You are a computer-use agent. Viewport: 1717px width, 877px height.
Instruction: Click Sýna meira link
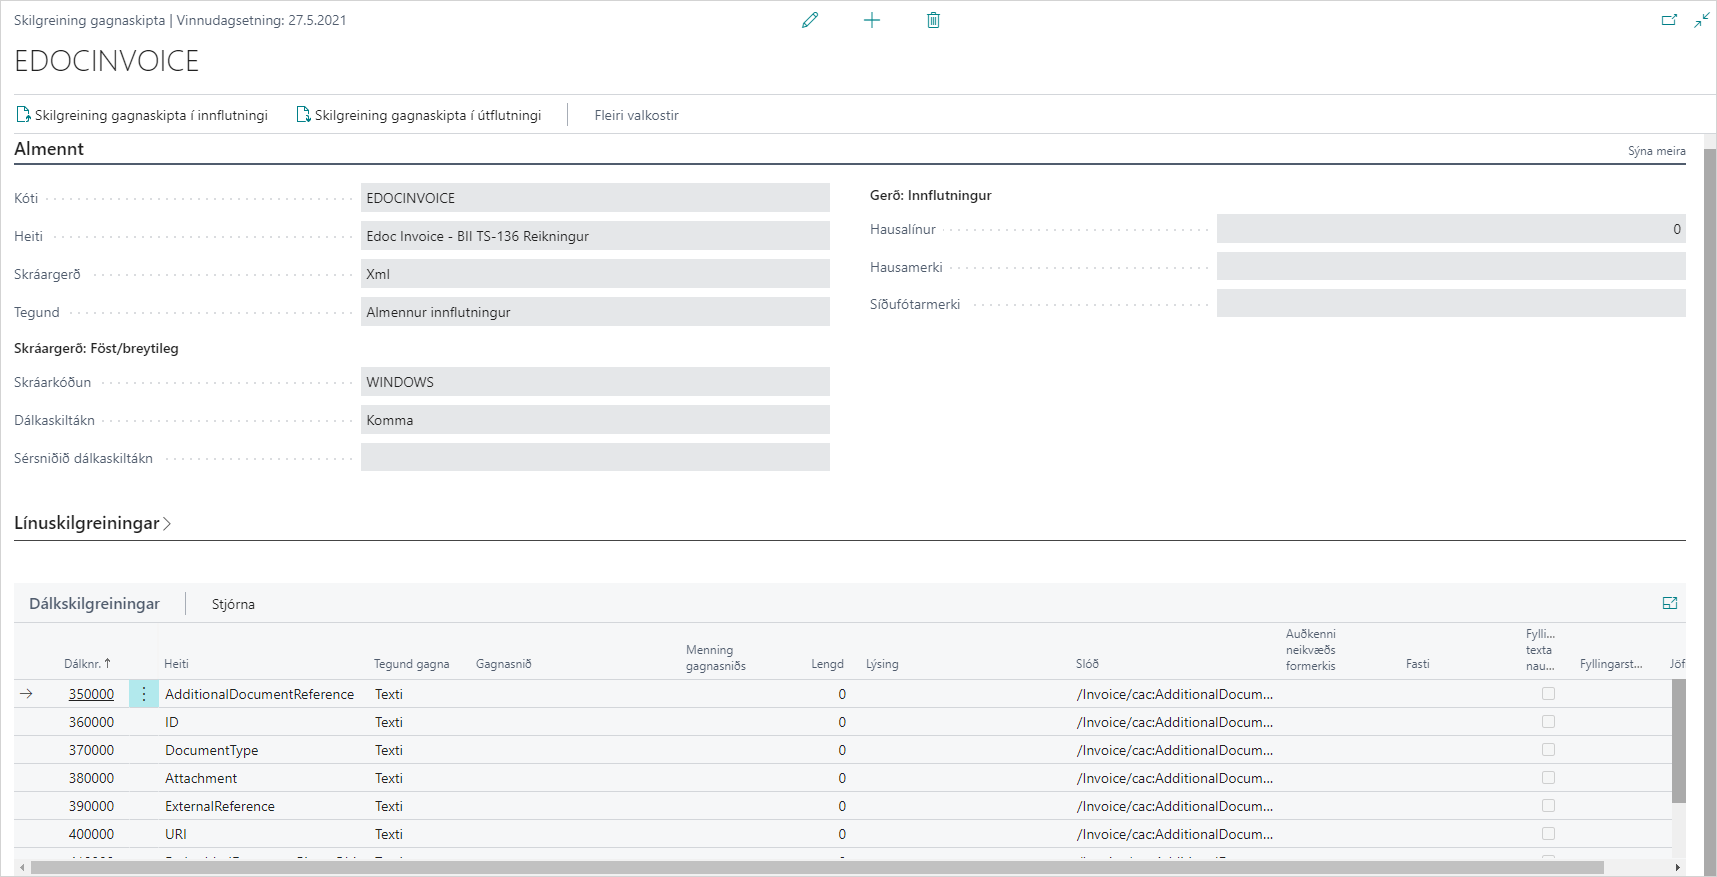click(x=1656, y=151)
